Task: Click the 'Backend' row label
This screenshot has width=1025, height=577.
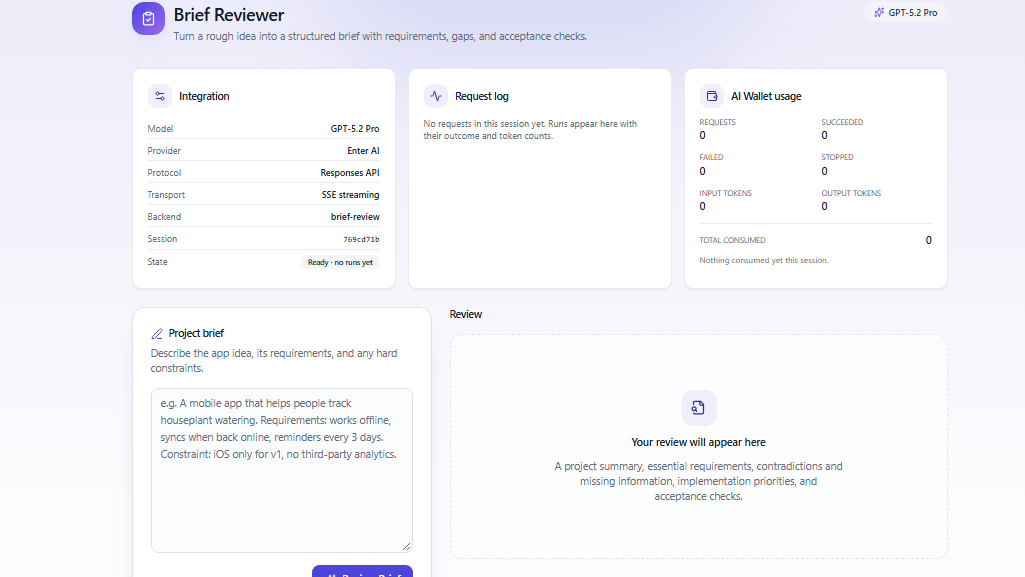Action: point(164,217)
